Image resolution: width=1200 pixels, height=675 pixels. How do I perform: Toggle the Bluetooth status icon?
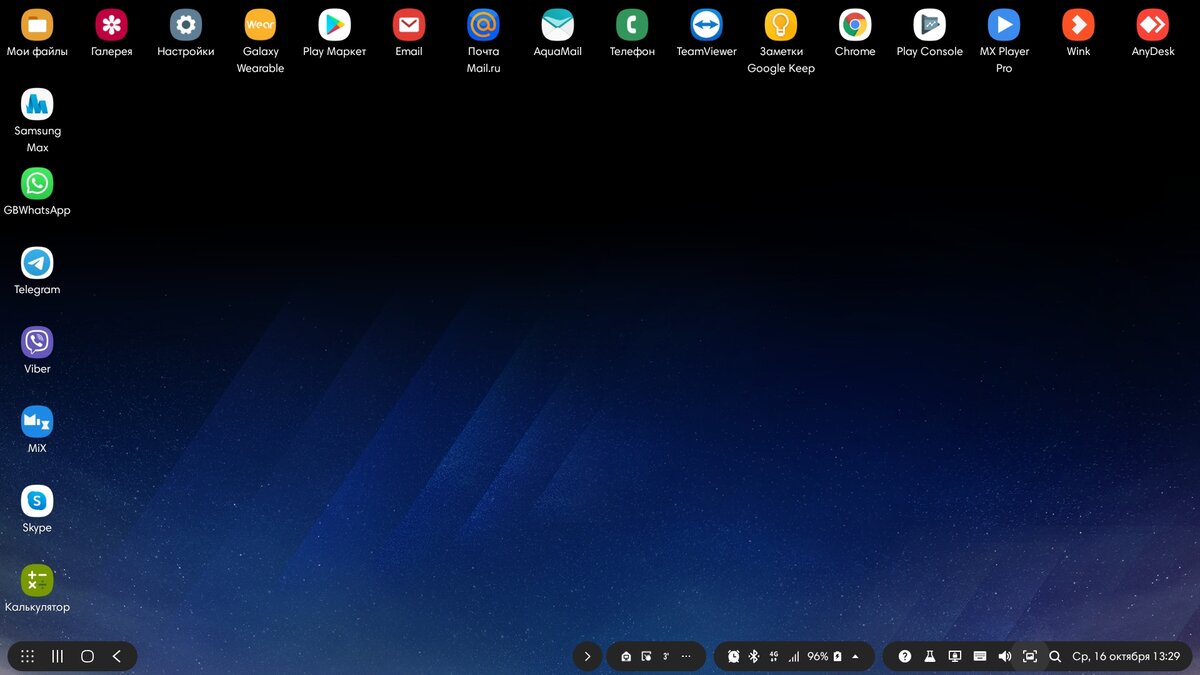755,656
